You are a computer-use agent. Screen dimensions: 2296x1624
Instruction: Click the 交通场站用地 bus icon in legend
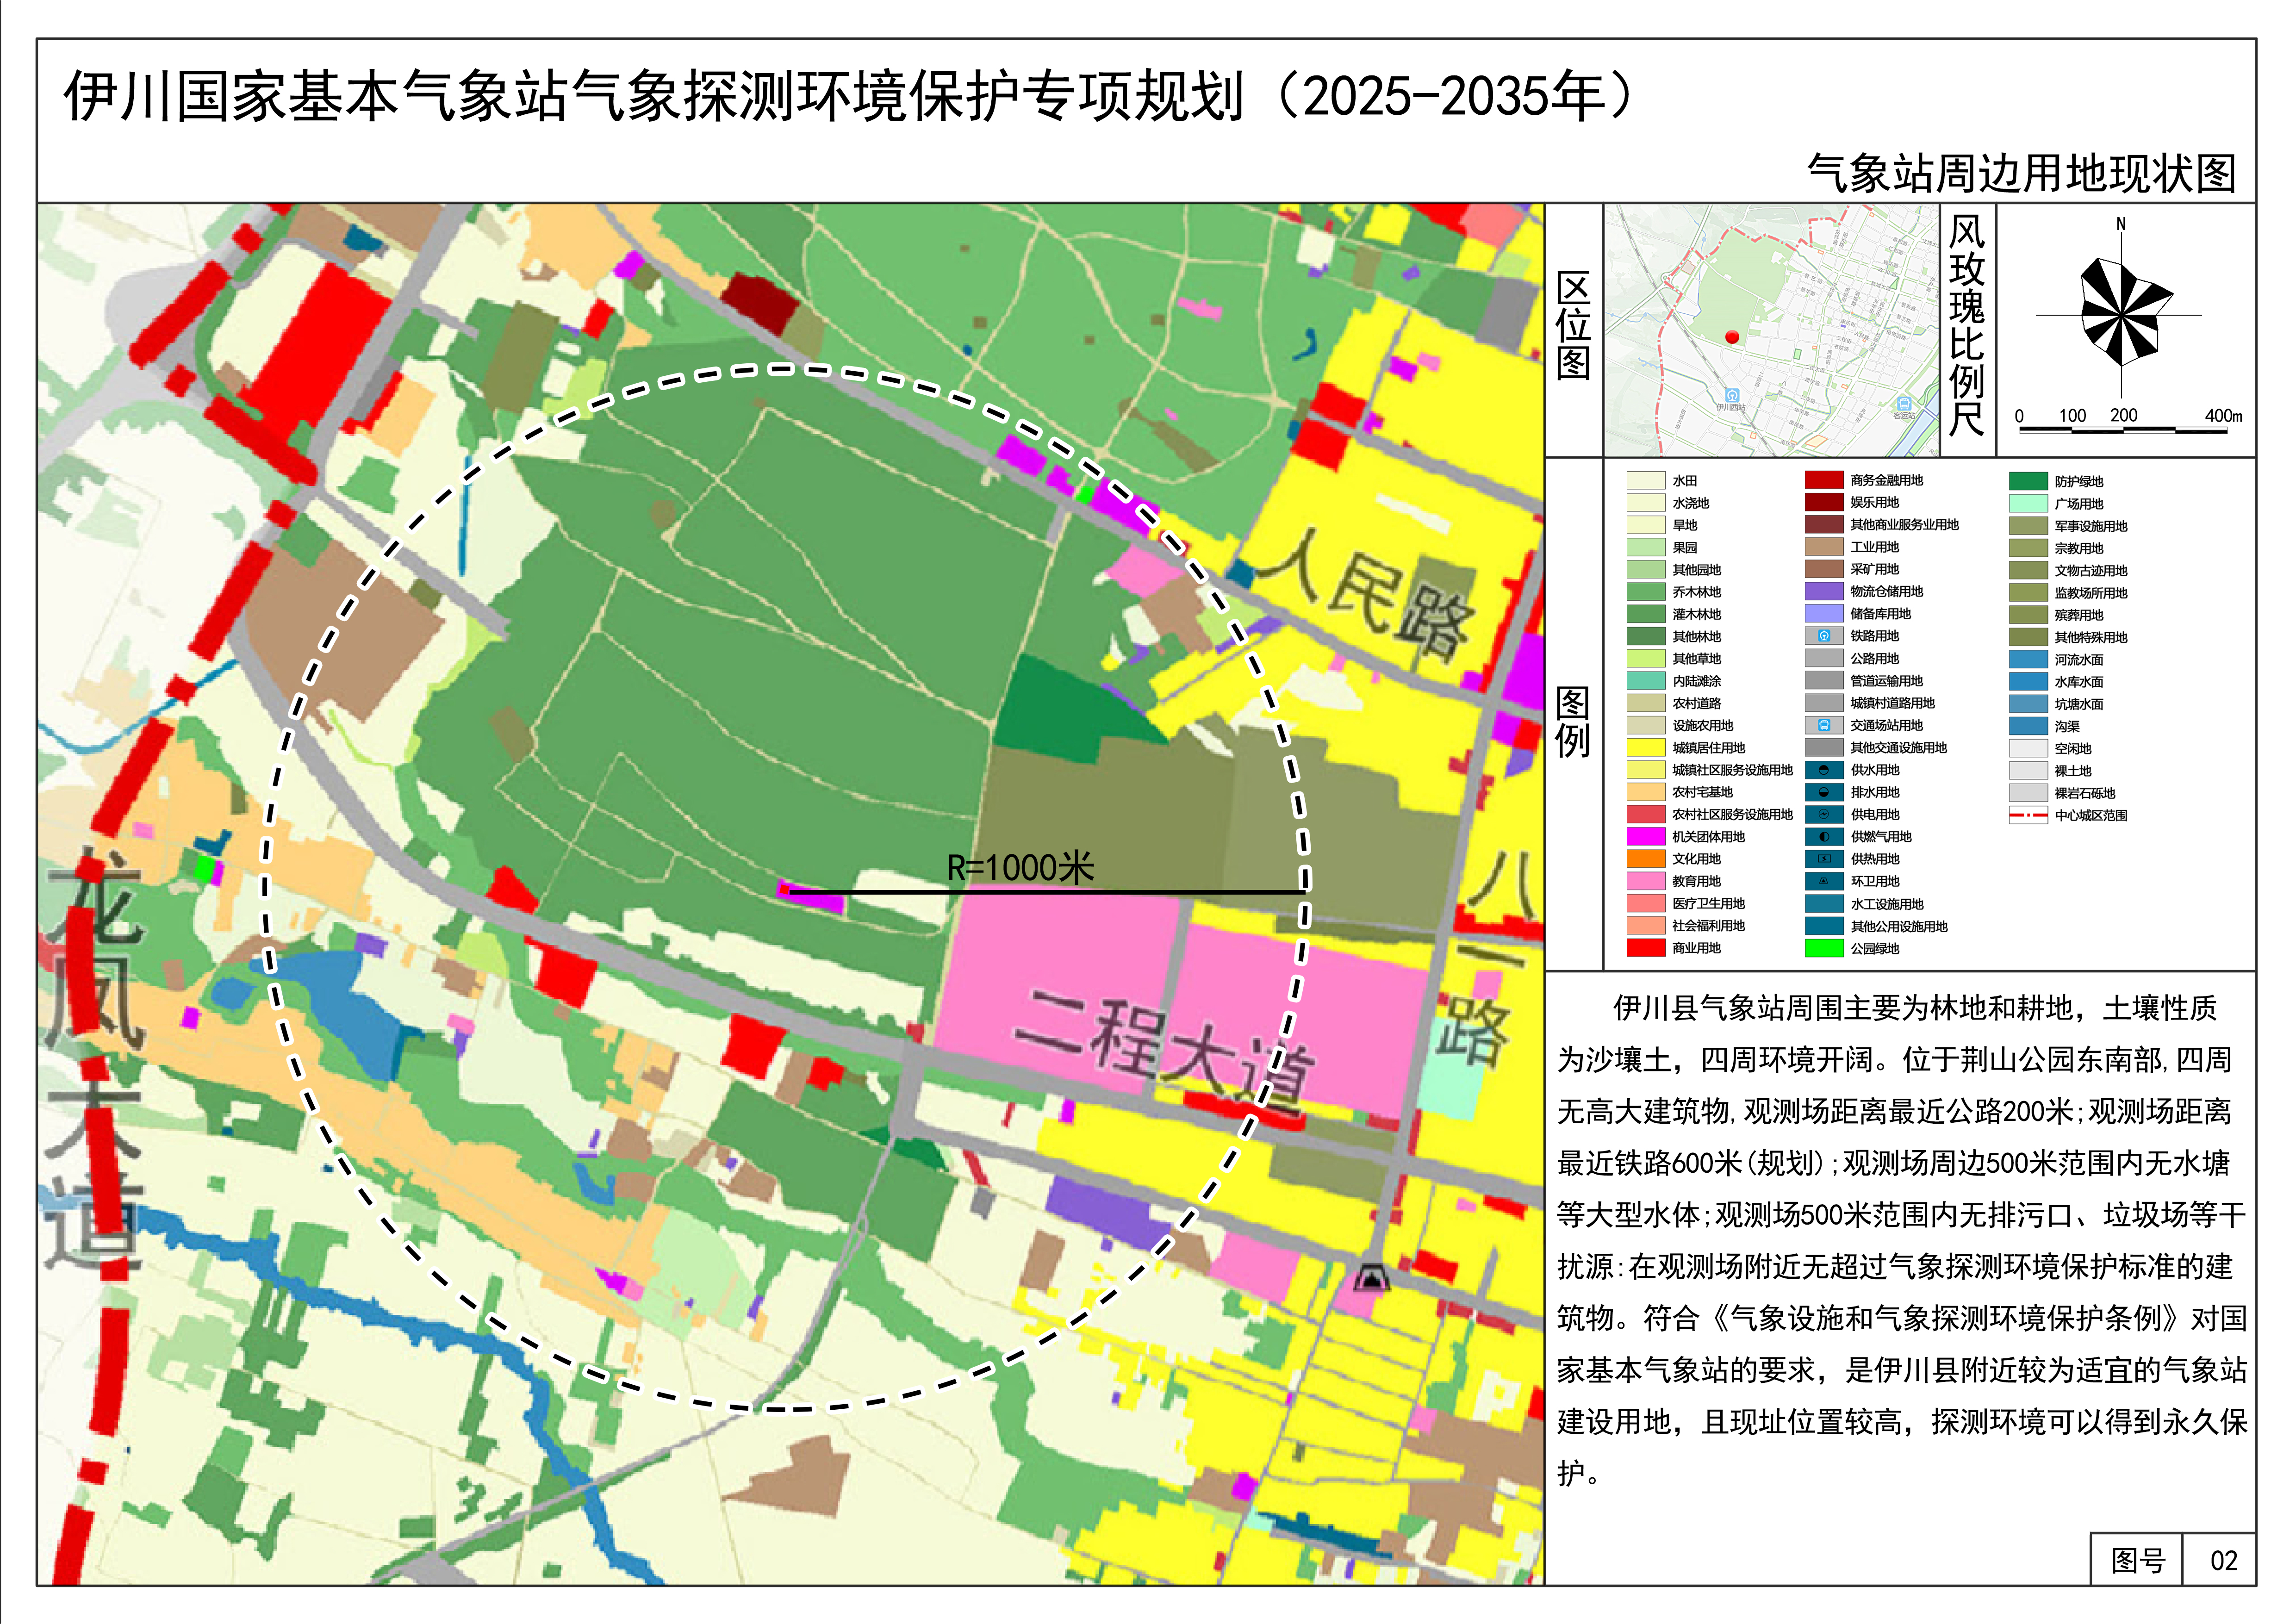[x=1824, y=725]
